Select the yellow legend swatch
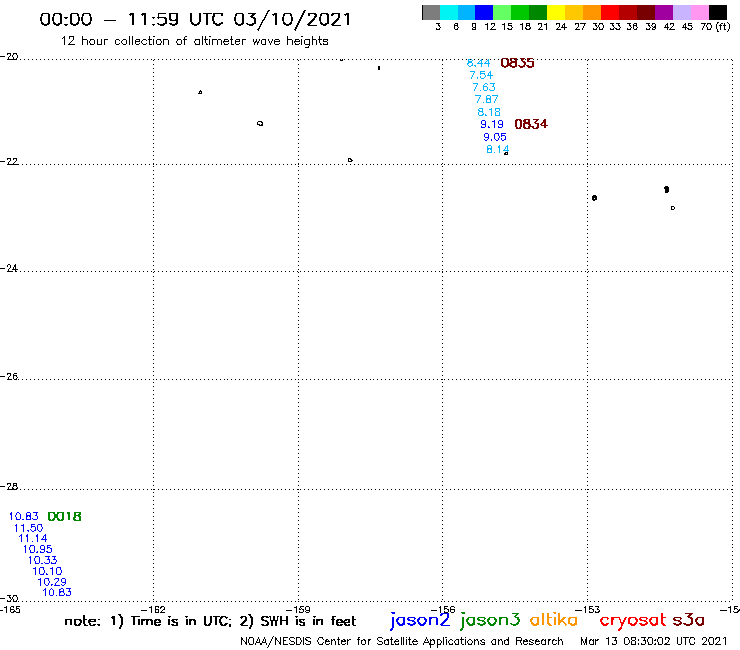Viewport: 740px width, 650px height. (x=556, y=12)
